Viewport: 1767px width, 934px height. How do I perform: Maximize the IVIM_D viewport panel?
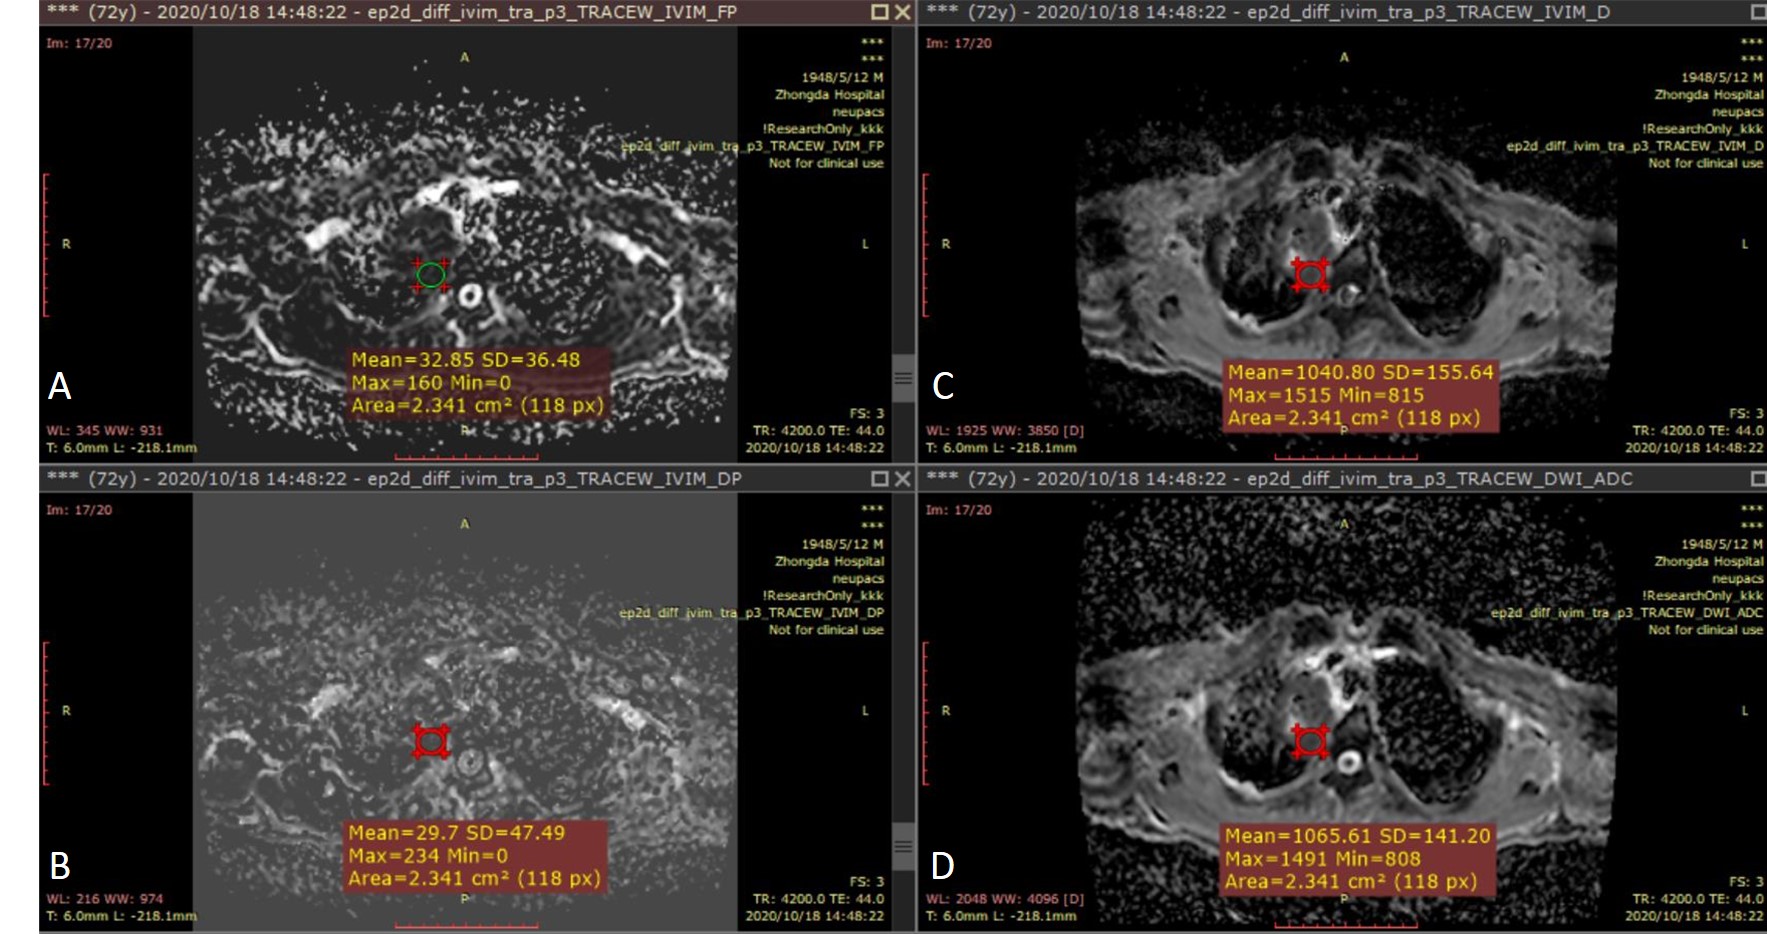pyautogui.click(x=1757, y=12)
